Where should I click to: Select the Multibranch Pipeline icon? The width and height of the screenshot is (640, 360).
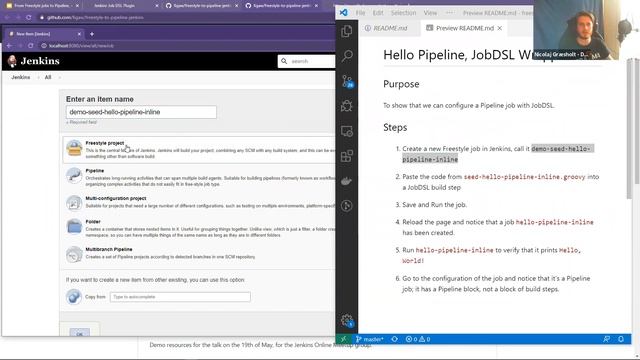(x=74, y=254)
